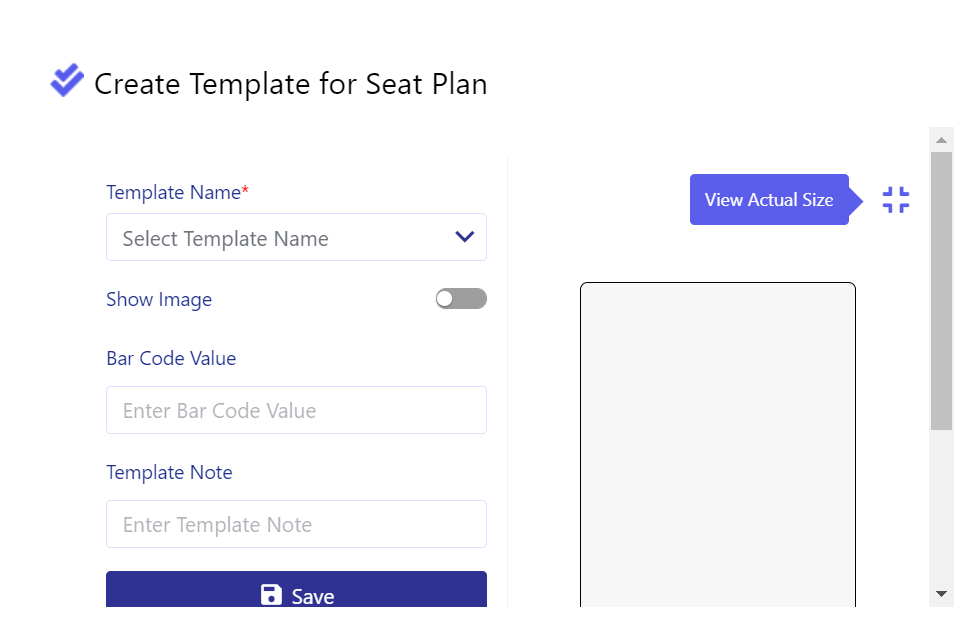Toggle the Show Image switch
The height and width of the screenshot is (618, 970).
pyautogui.click(x=461, y=299)
